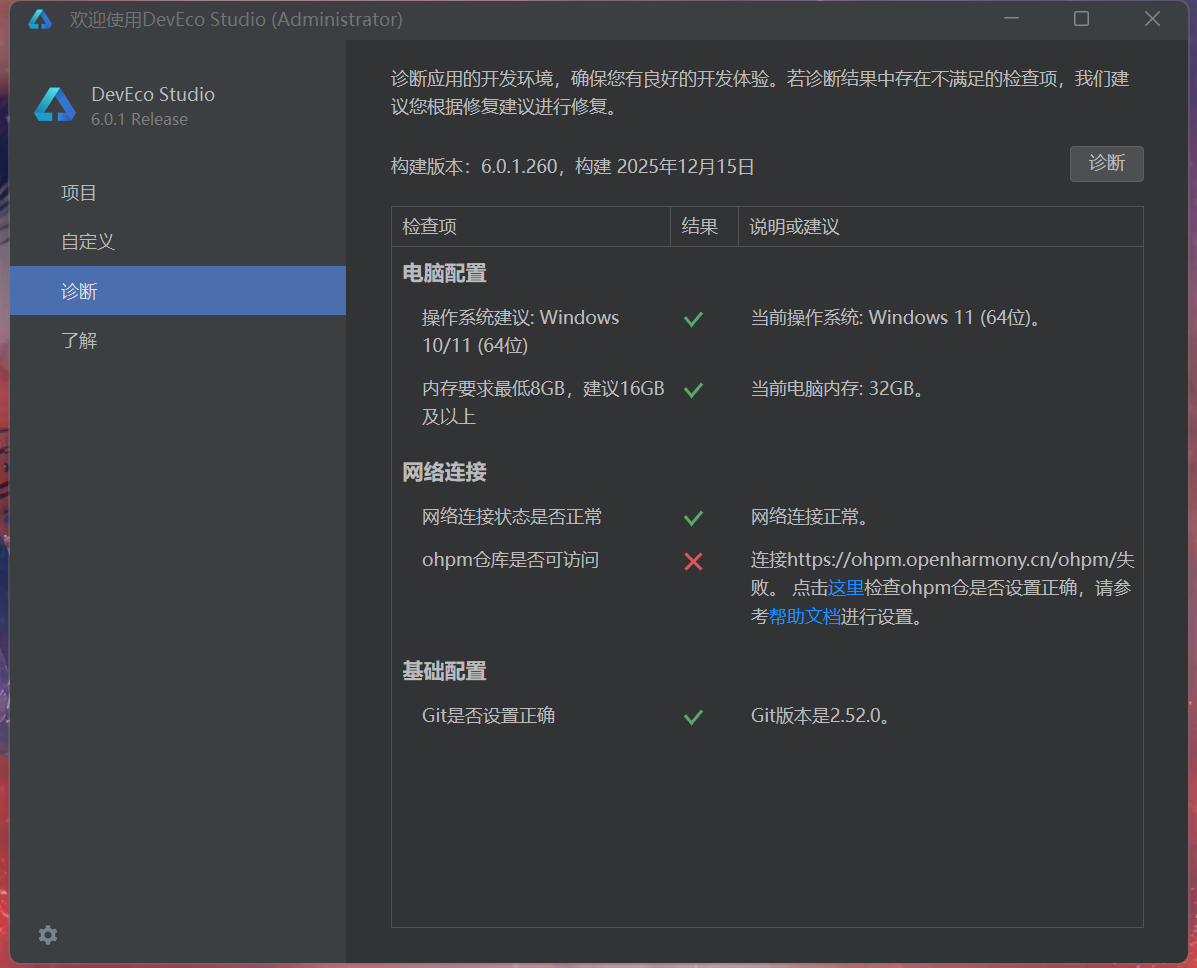The height and width of the screenshot is (968, 1197).
Task: Click the DevEco Studio title in the sidebar
Action: (x=153, y=94)
